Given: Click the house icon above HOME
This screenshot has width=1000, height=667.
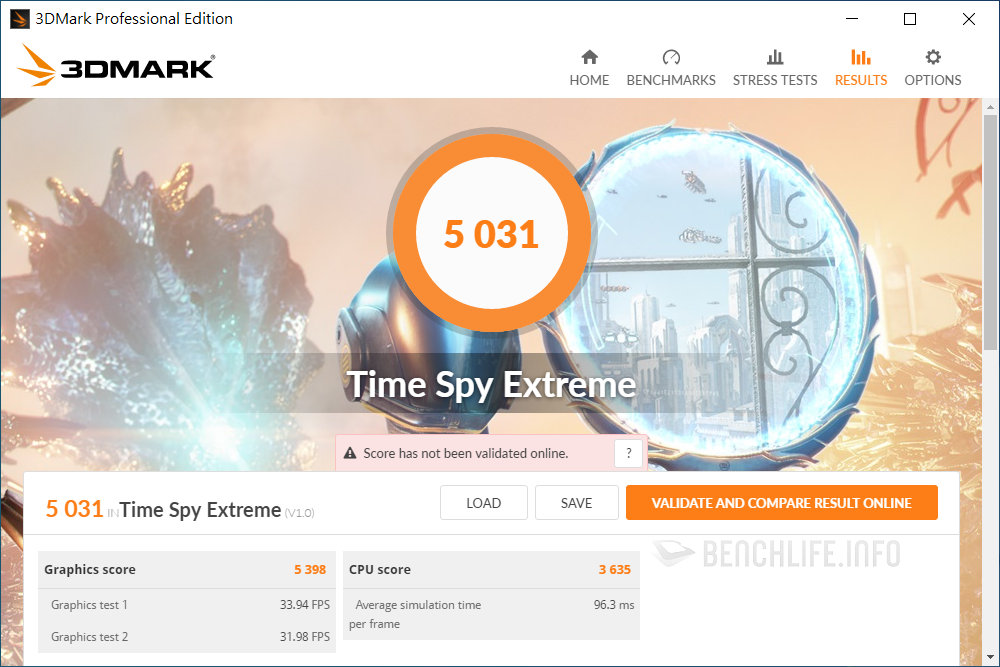Looking at the screenshot, I should [x=590, y=57].
